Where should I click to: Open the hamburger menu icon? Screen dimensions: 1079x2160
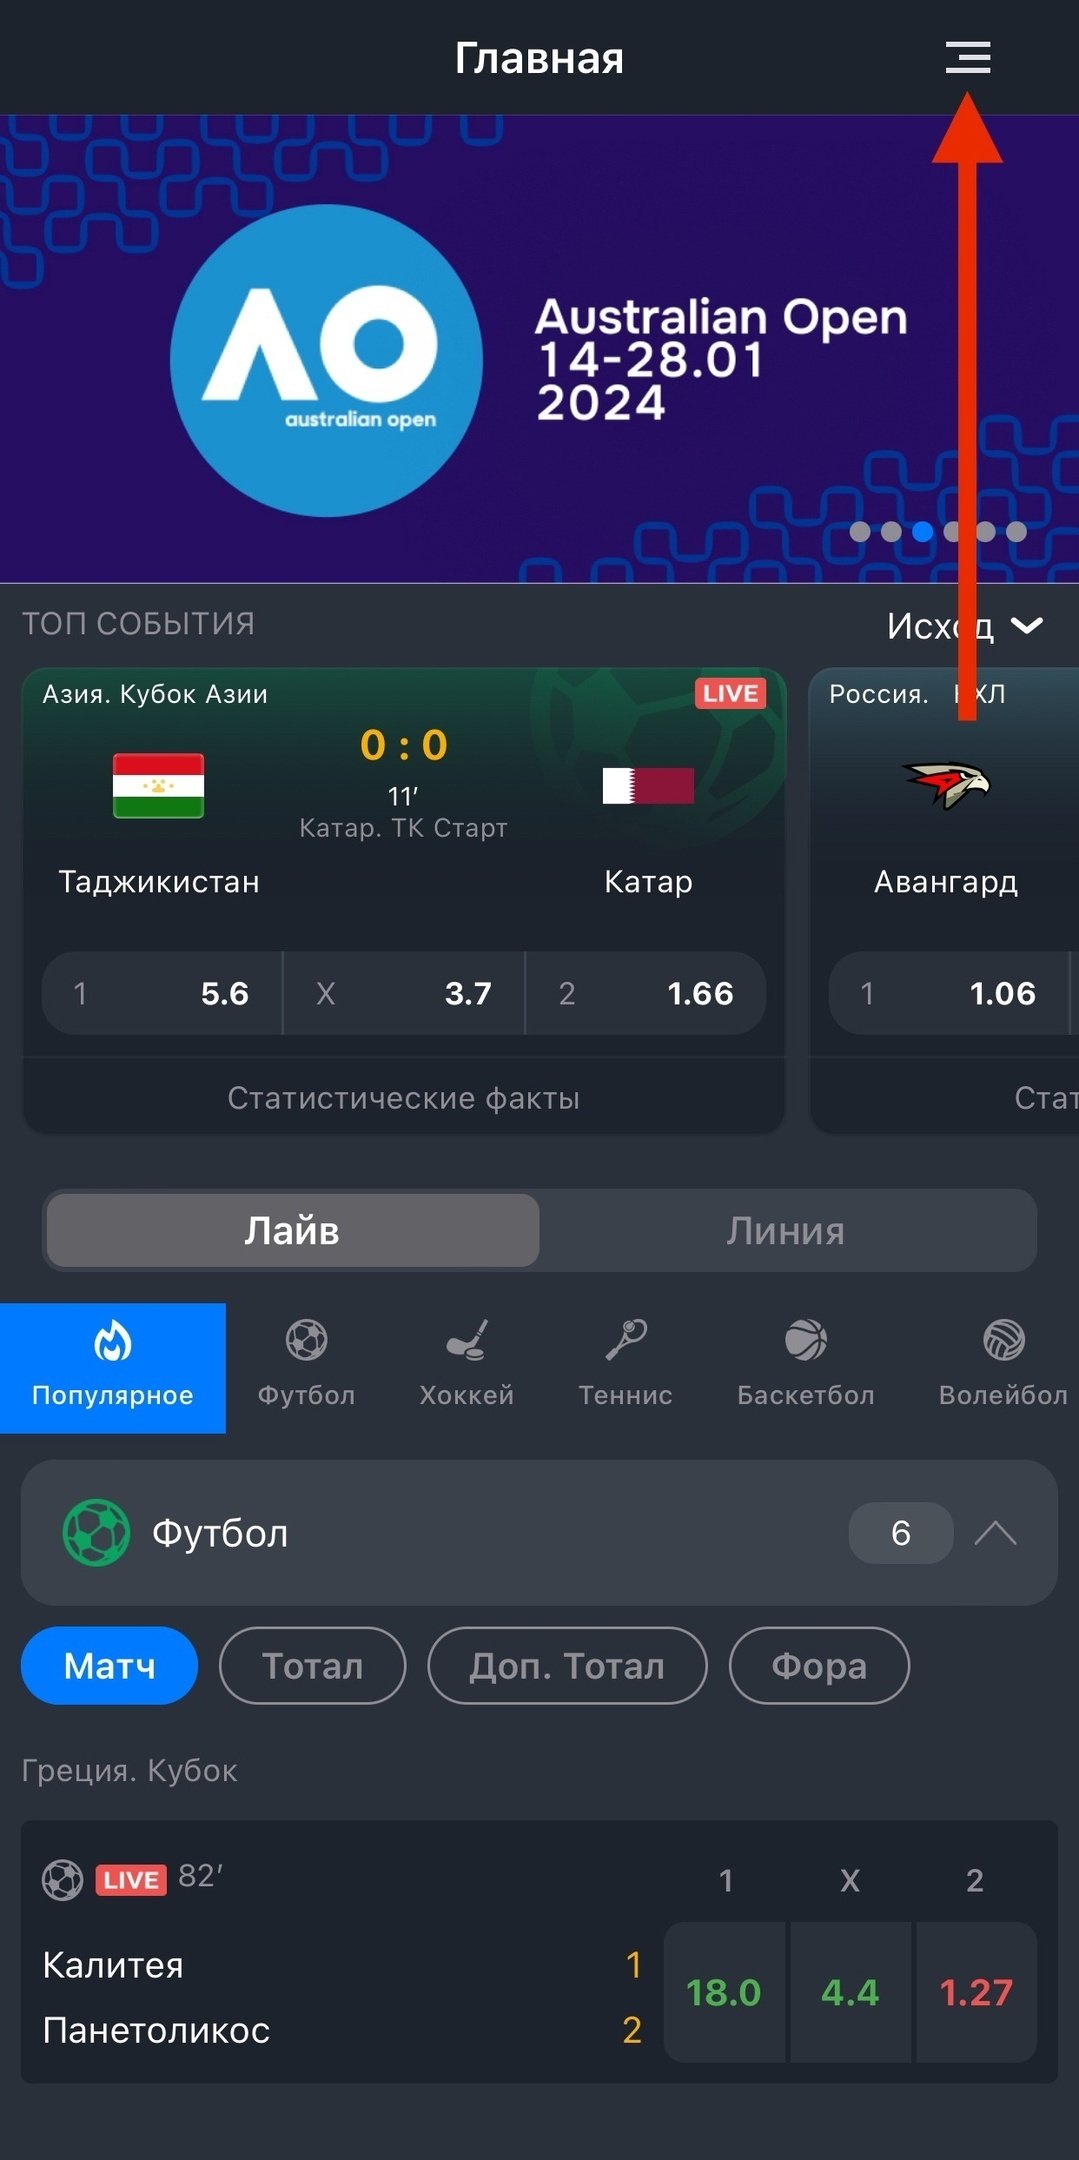tap(968, 58)
